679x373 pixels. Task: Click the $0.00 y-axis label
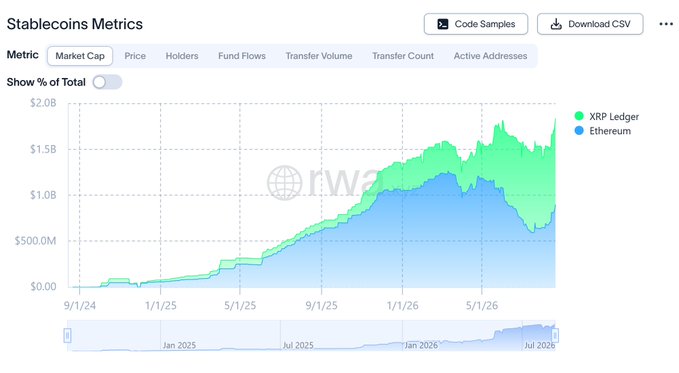(43, 286)
